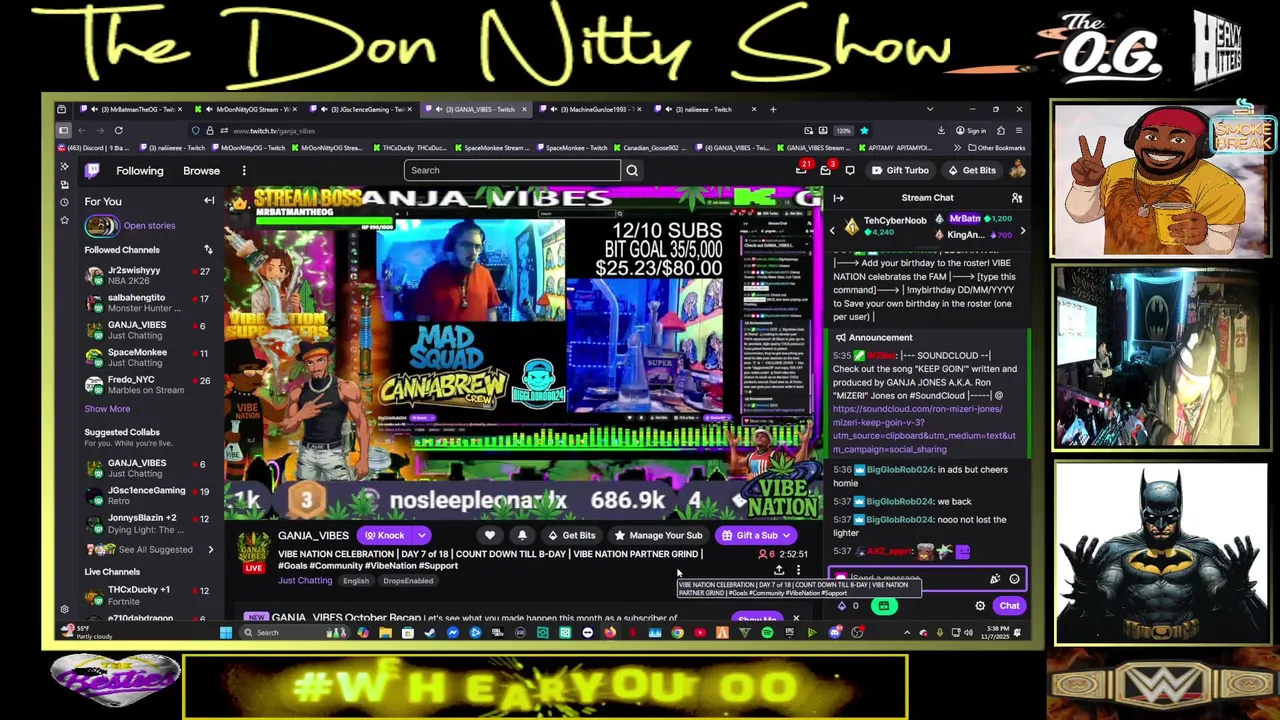Viewport: 1280px width, 720px height.
Task: Open the SoundCloud link in chat
Action: point(924,429)
